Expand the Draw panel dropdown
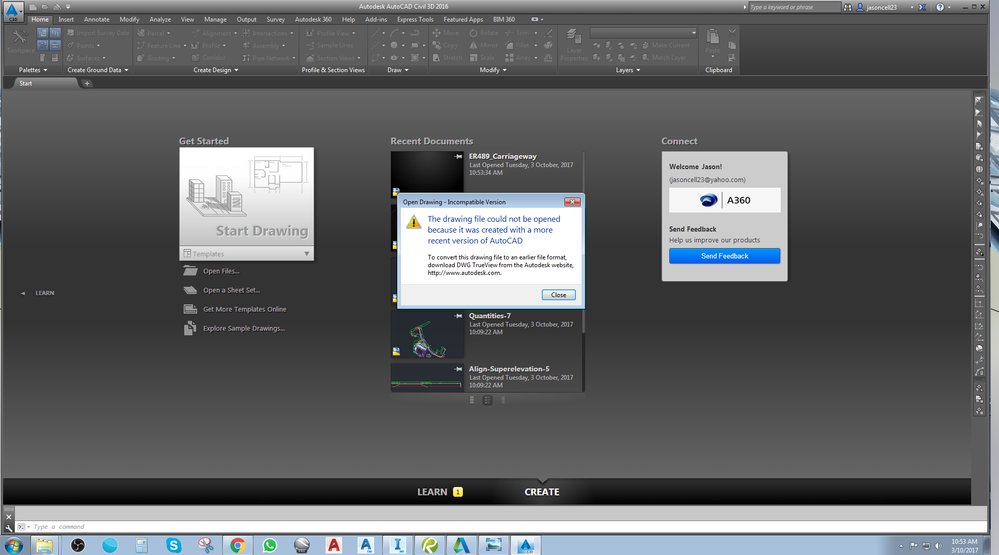Viewport: 999px width, 555px height. pyautogui.click(x=398, y=70)
